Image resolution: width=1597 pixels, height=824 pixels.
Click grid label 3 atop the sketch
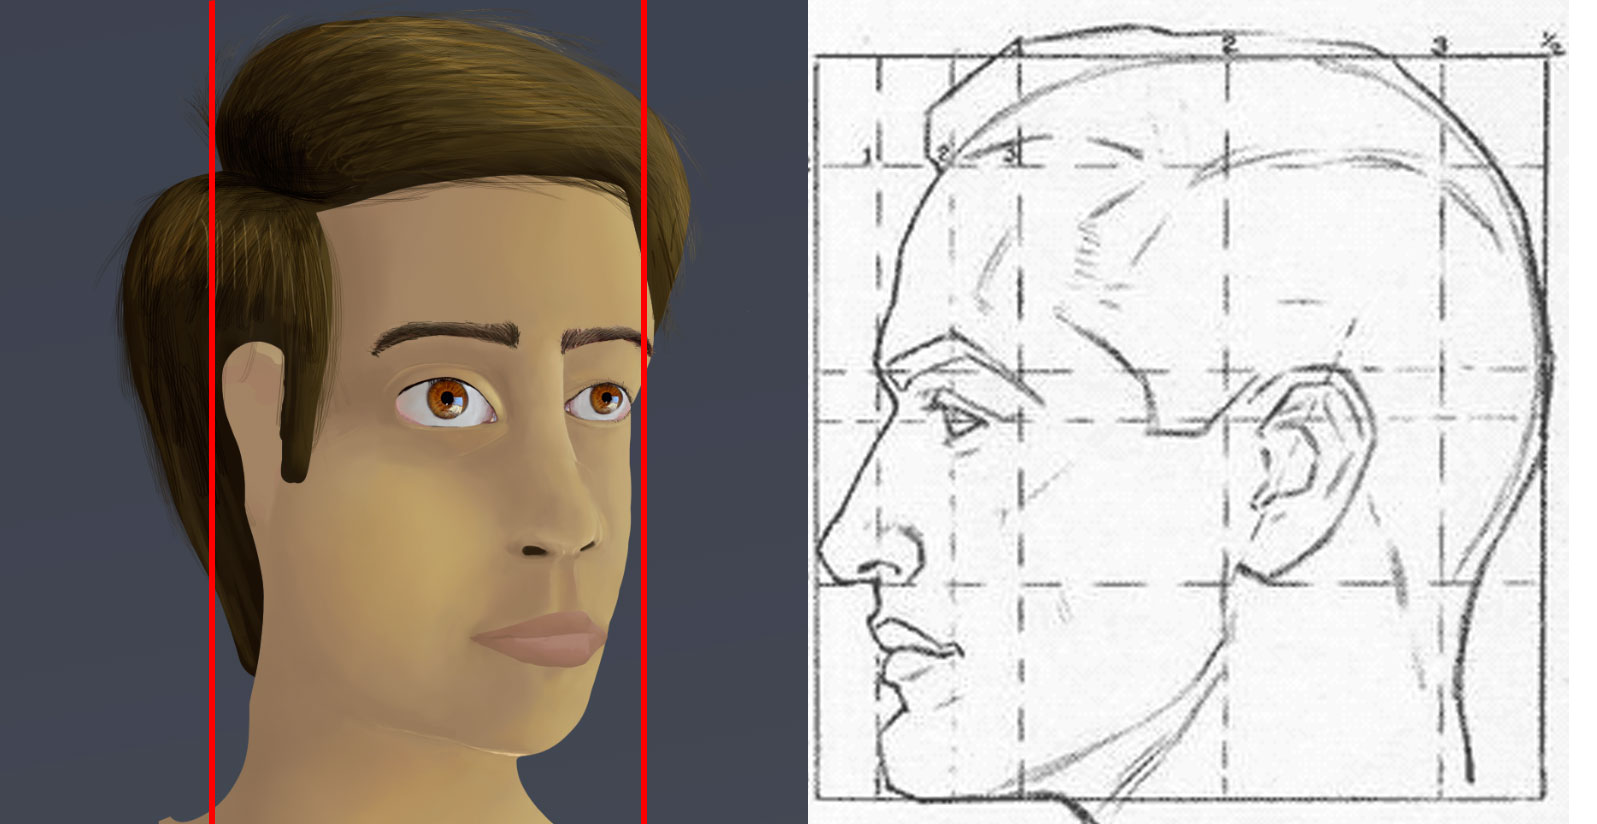(1440, 46)
